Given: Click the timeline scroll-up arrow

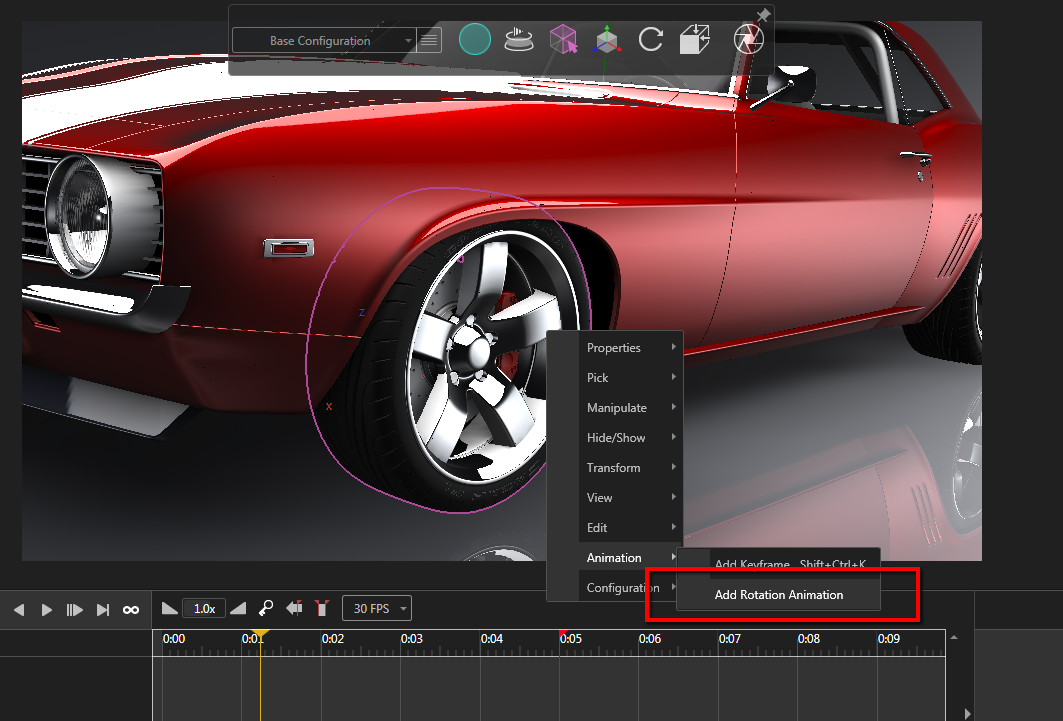Looking at the screenshot, I should click(954, 638).
